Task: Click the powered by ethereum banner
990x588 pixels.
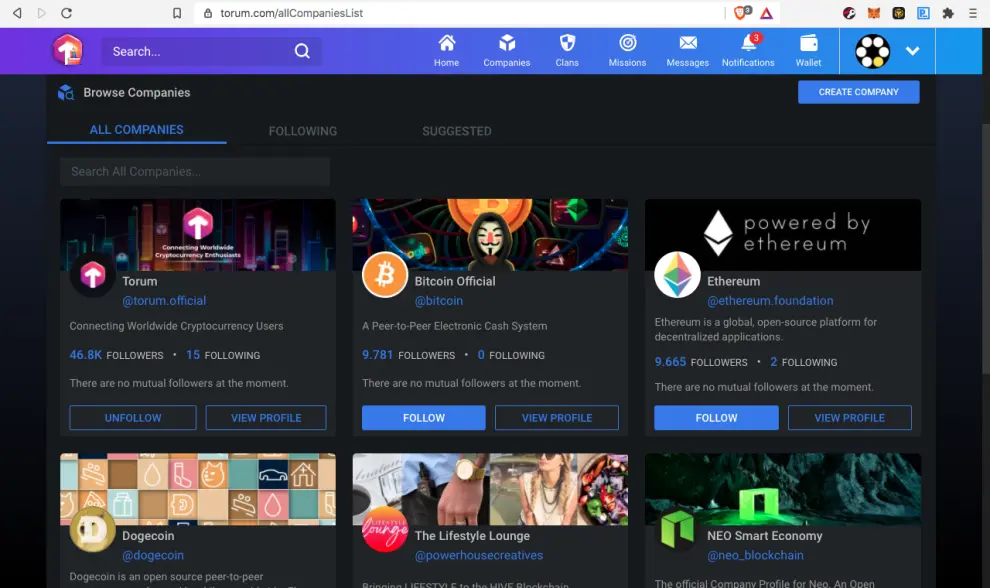Action: [x=783, y=235]
